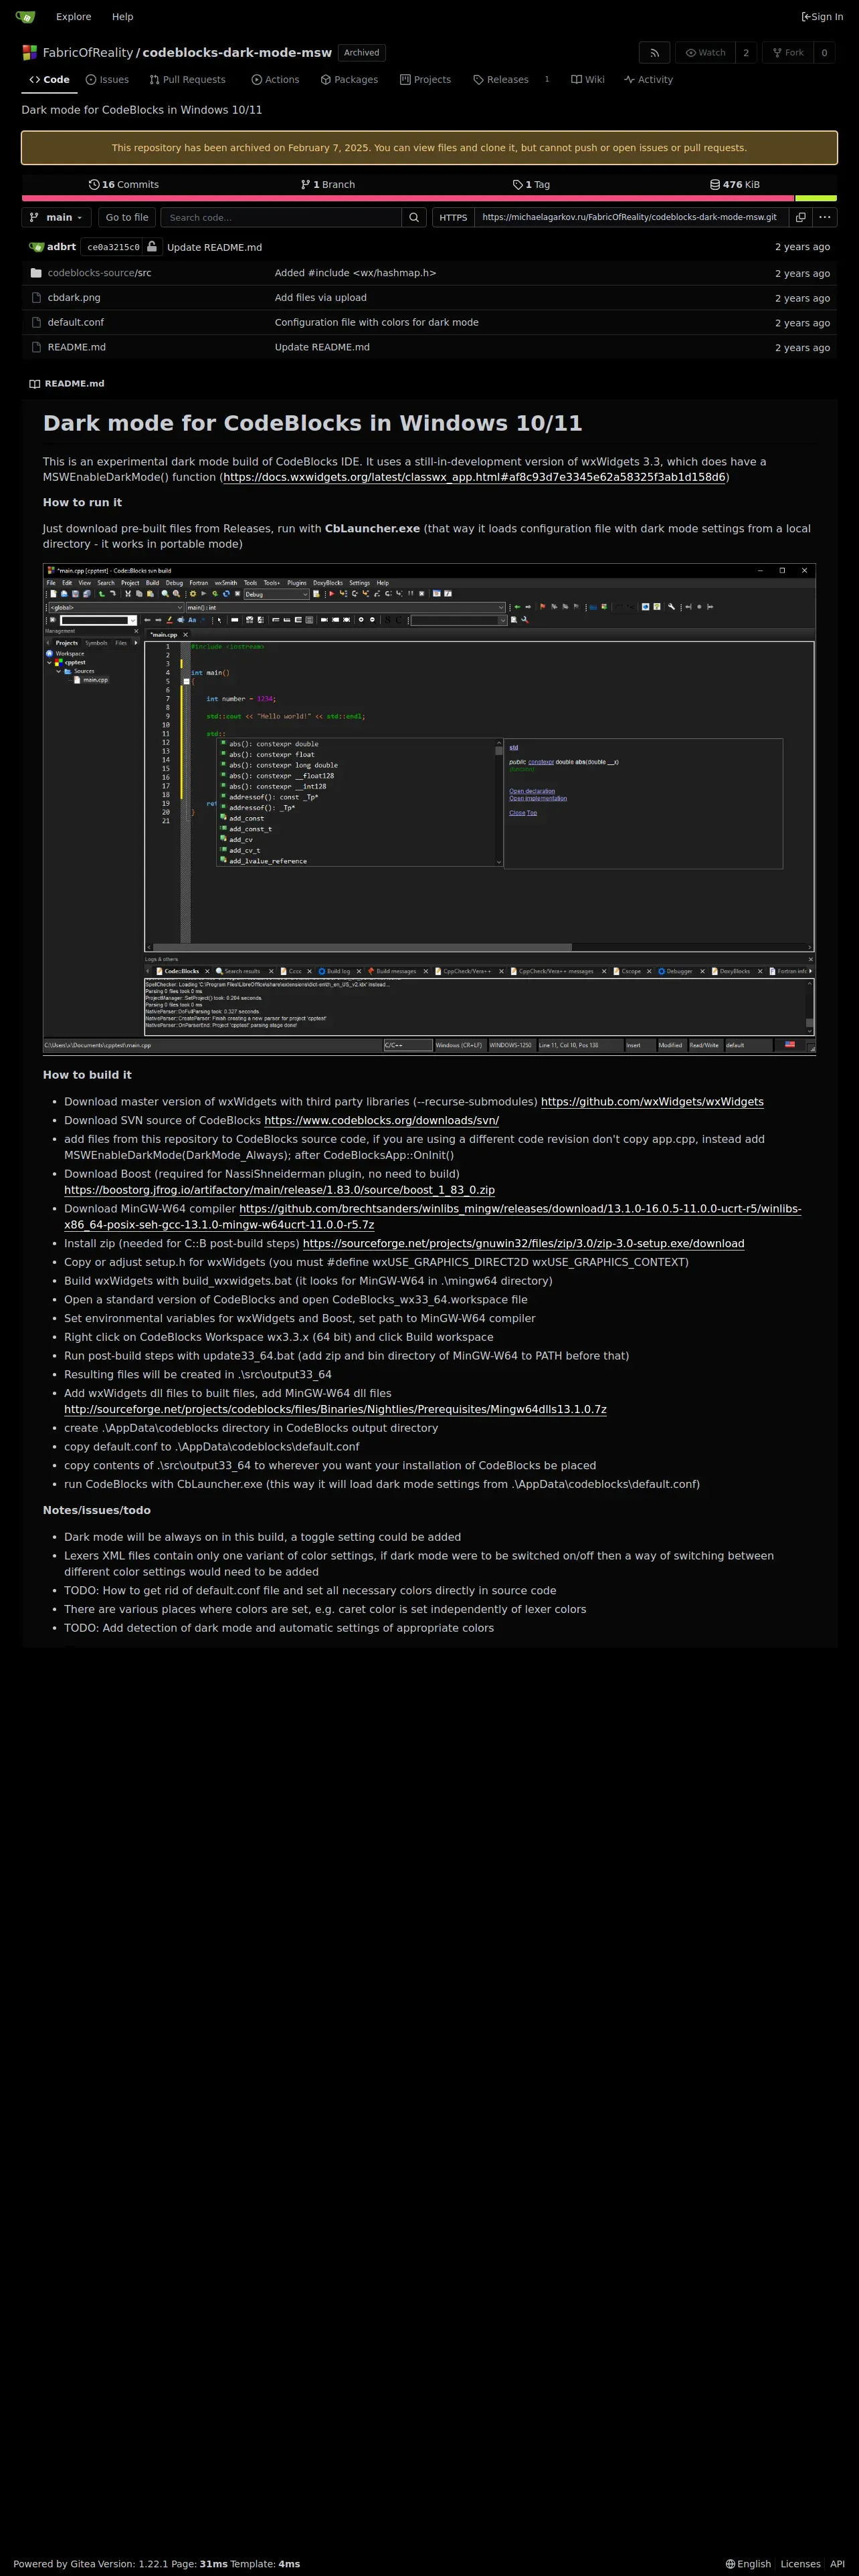Open the more clone options ellipsis
This screenshot has width=859, height=2576.
click(x=825, y=217)
